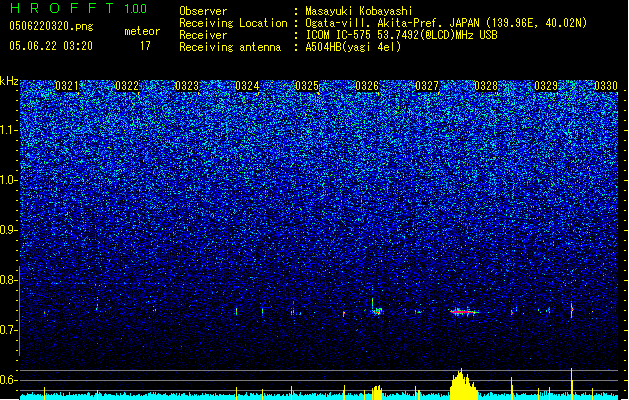Click the 0325 time marker

[307, 86]
